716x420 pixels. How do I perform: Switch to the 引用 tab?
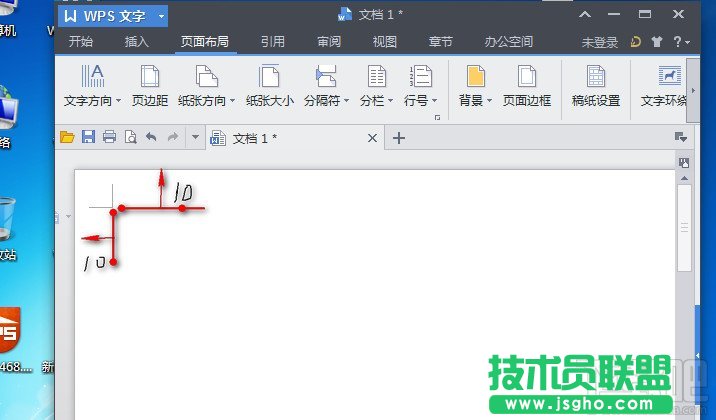(x=273, y=42)
